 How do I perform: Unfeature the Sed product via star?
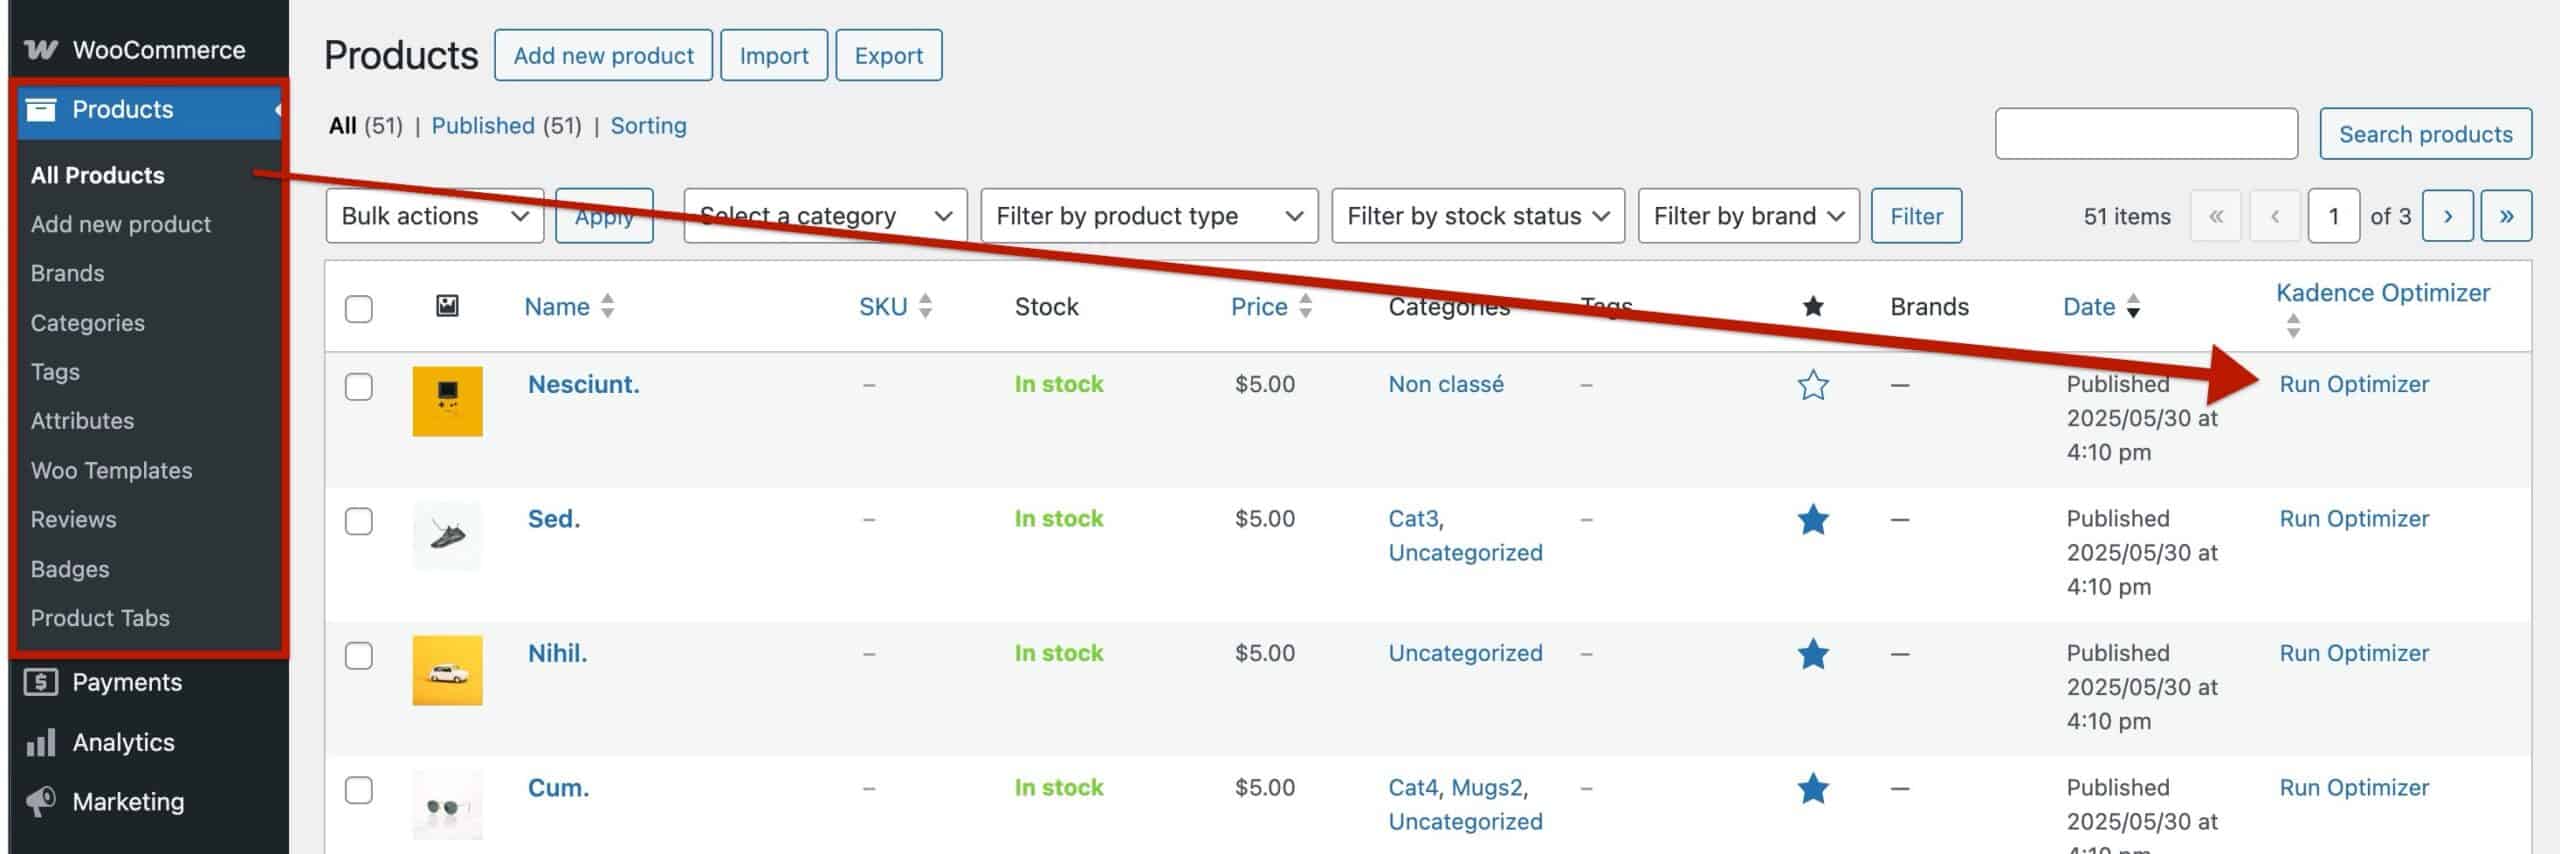1813,520
